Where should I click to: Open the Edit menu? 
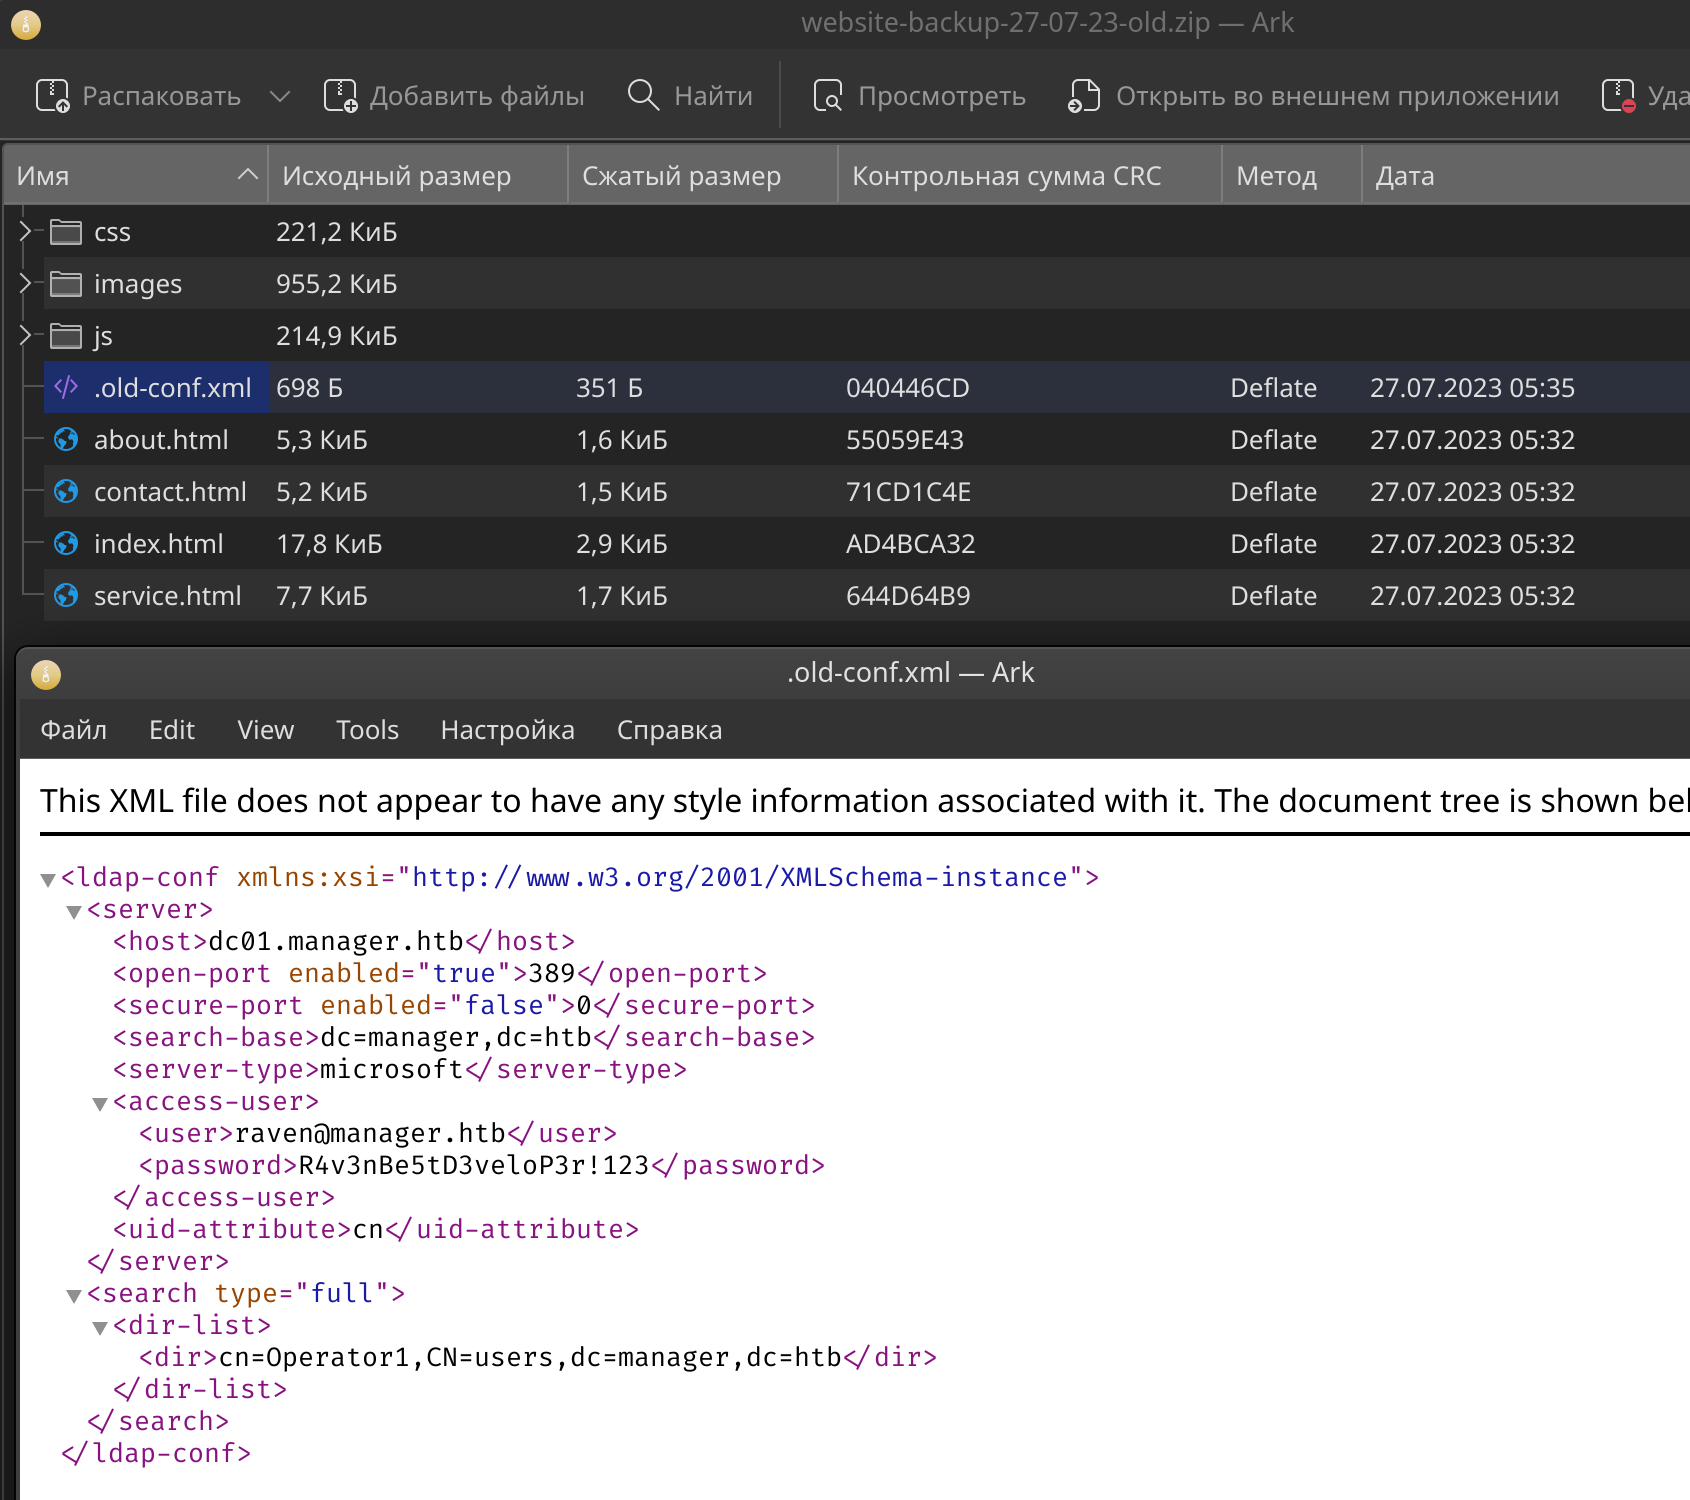(172, 730)
